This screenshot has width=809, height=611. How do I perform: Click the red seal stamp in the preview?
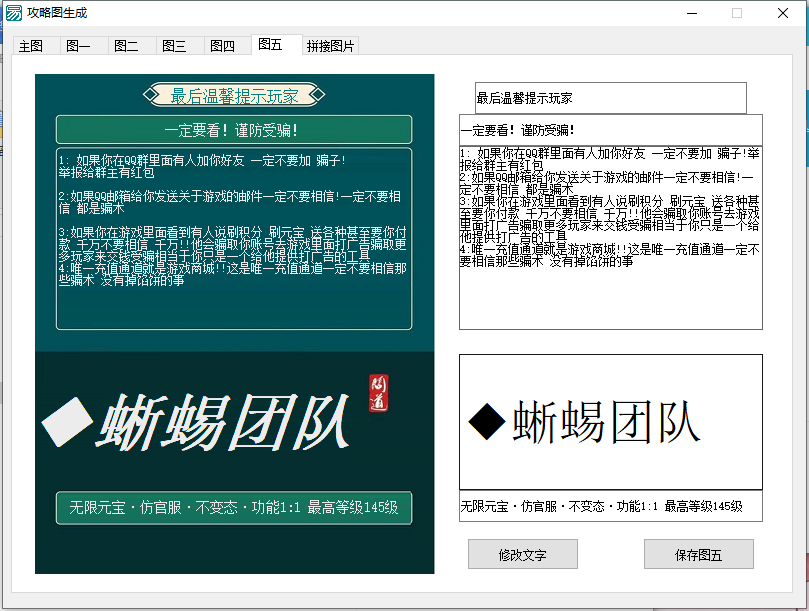point(378,393)
